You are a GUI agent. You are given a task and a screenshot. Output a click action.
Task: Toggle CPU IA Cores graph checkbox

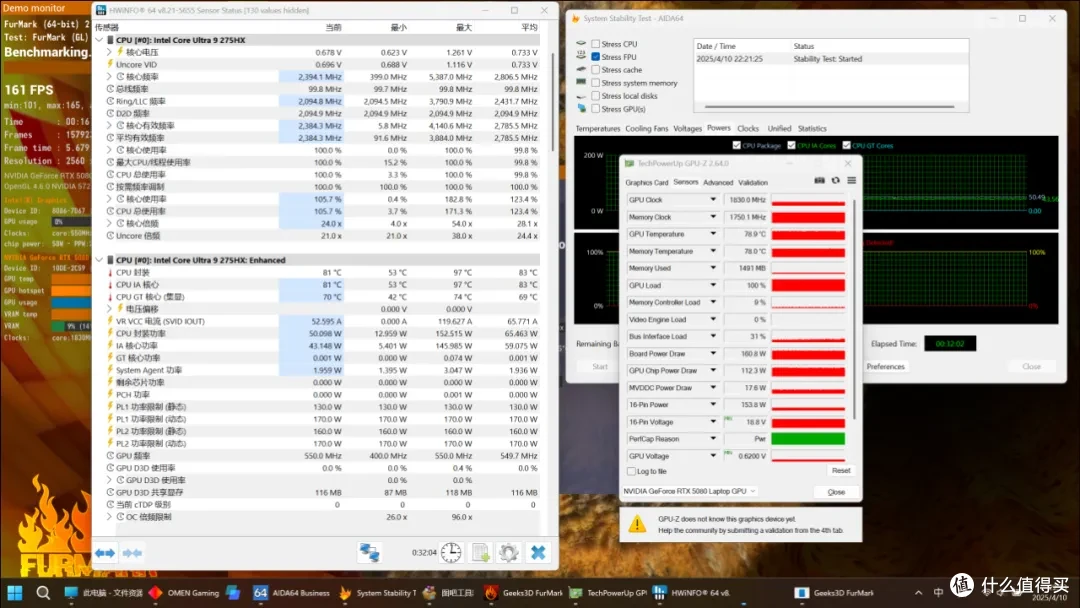(791, 145)
